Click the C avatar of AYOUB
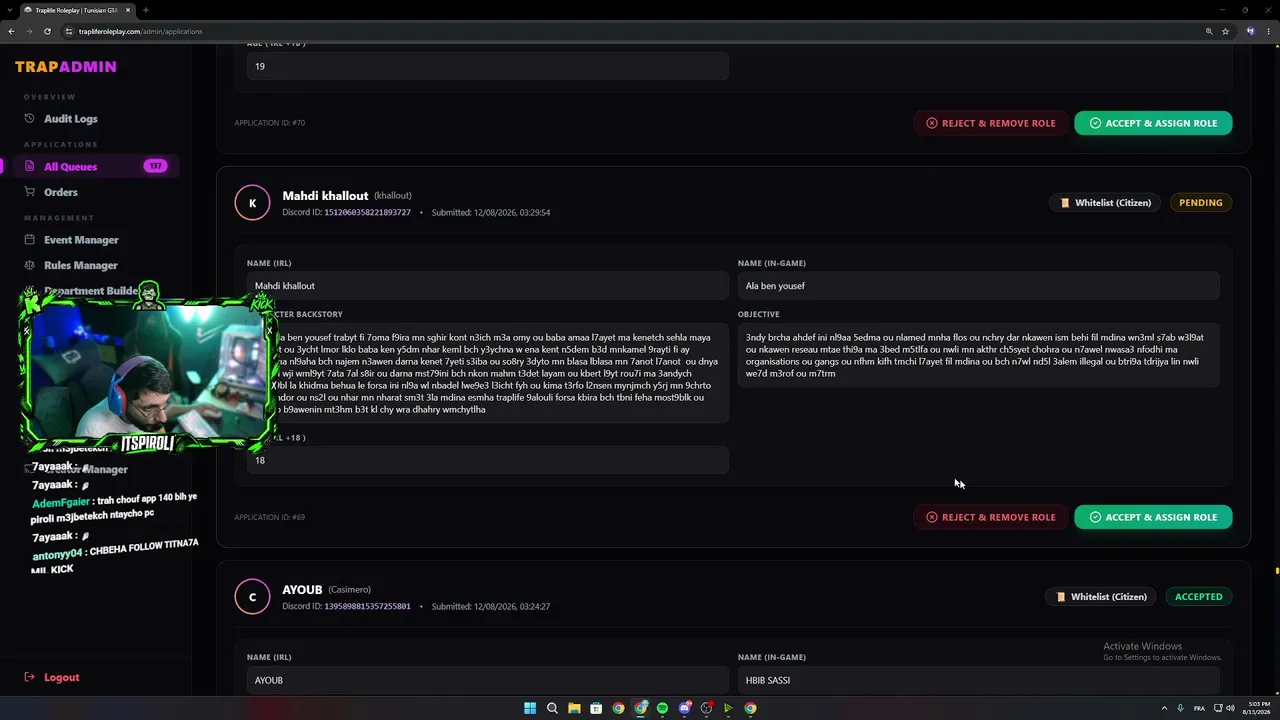 click(x=252, y=597)
